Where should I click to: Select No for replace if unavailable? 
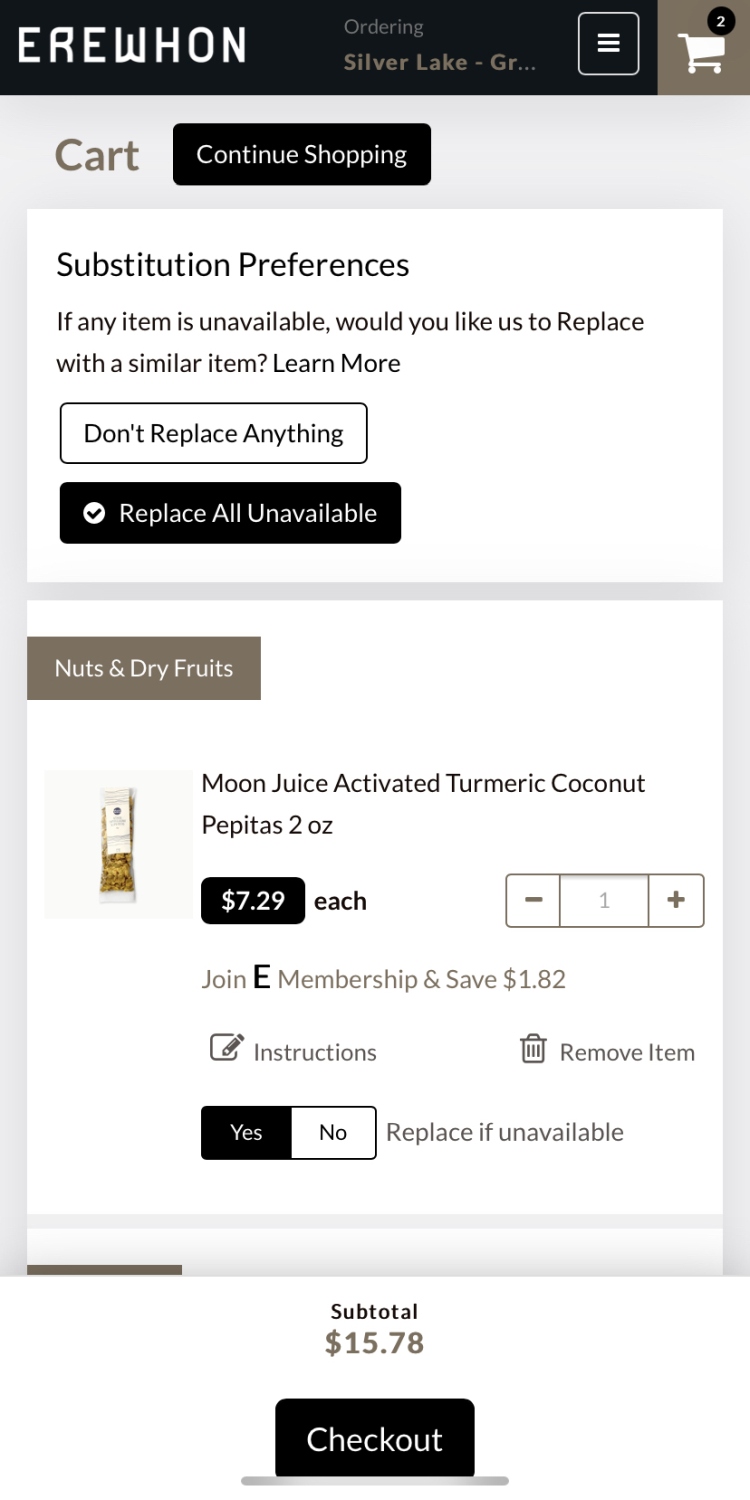coord(333,1132)
